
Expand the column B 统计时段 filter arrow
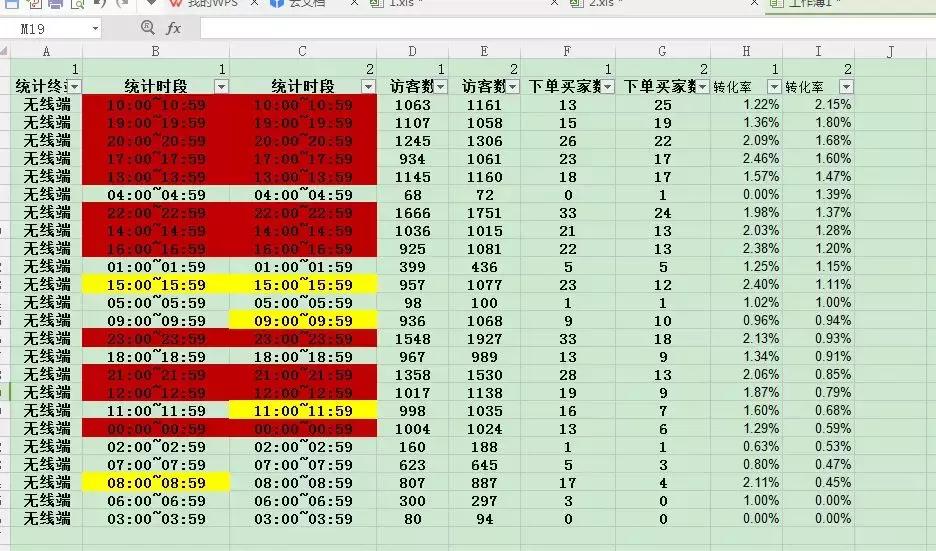pos(221,87)
